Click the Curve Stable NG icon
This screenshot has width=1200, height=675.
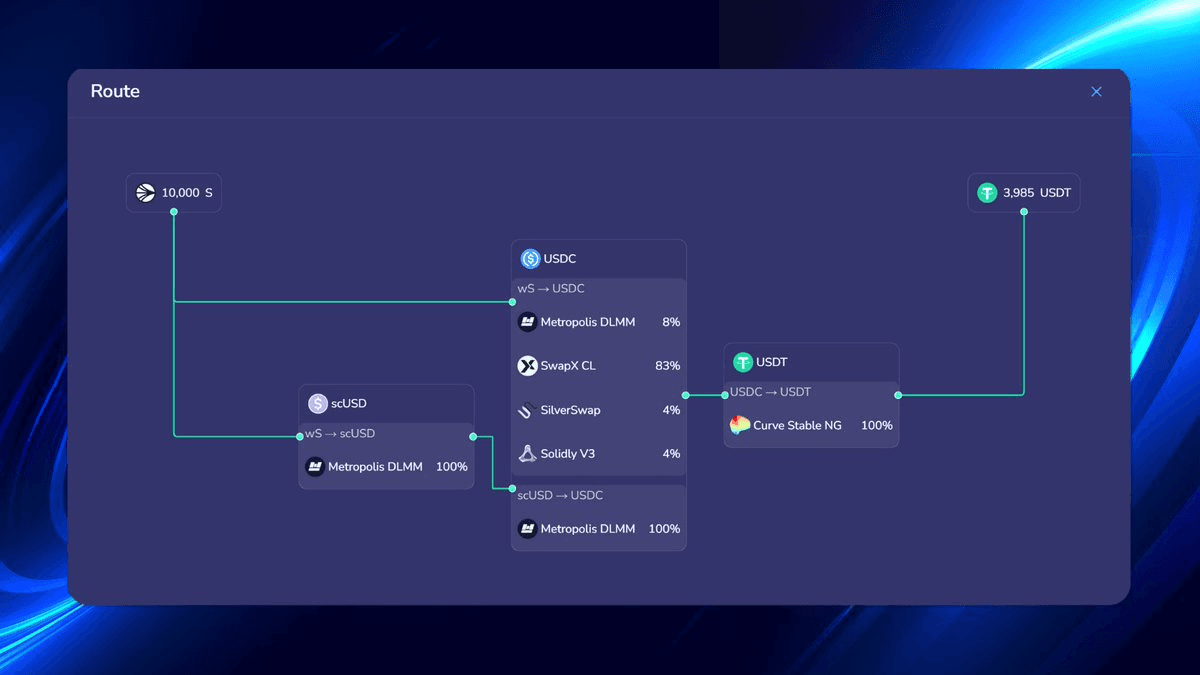click(740, 425)
